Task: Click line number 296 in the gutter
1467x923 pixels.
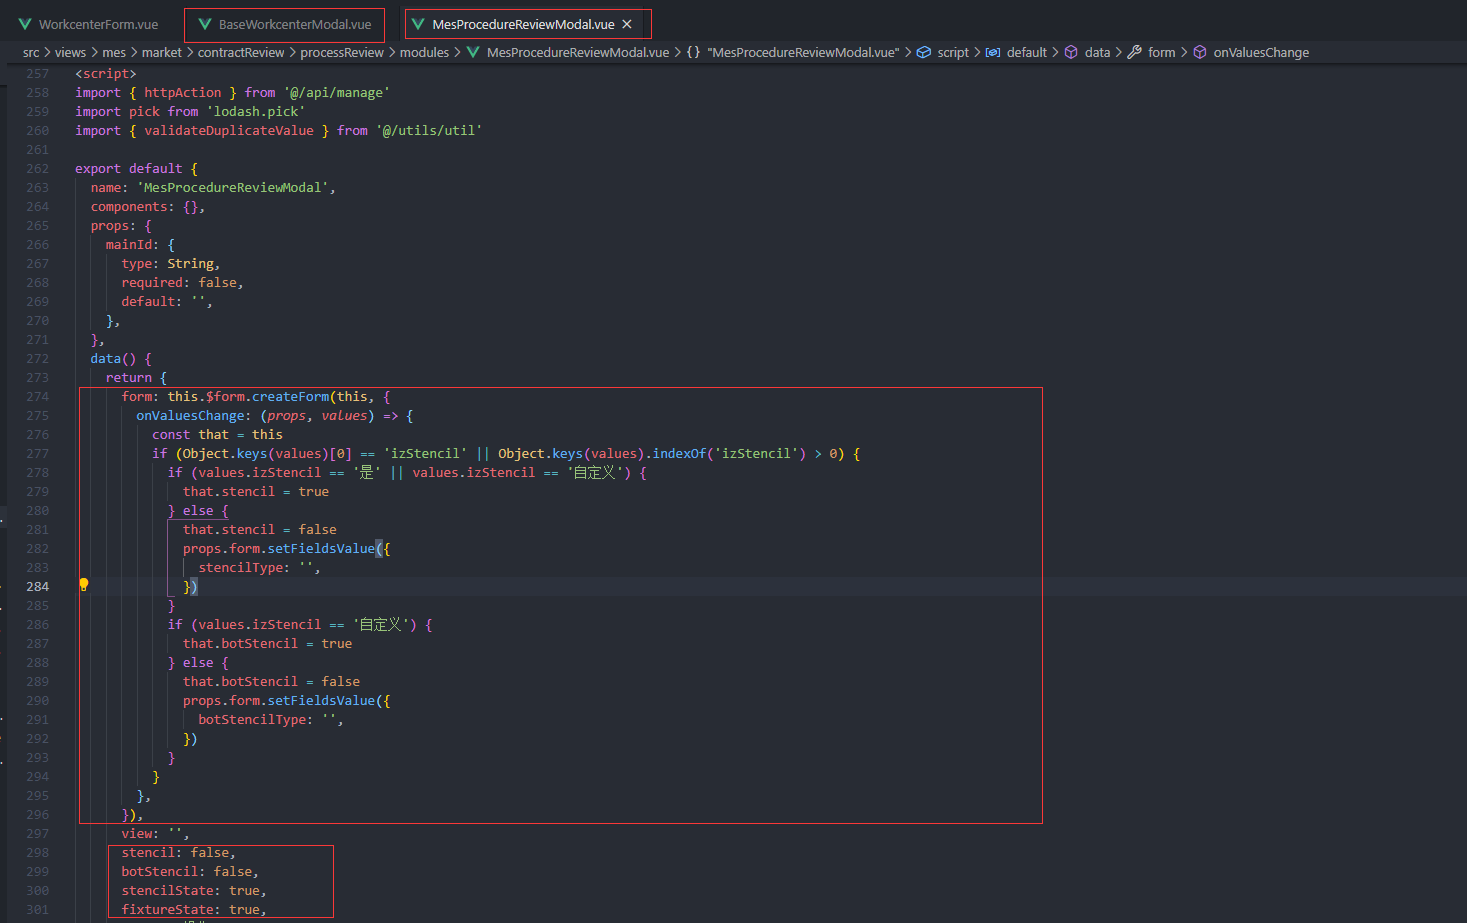Action: [x=37, y=814]
